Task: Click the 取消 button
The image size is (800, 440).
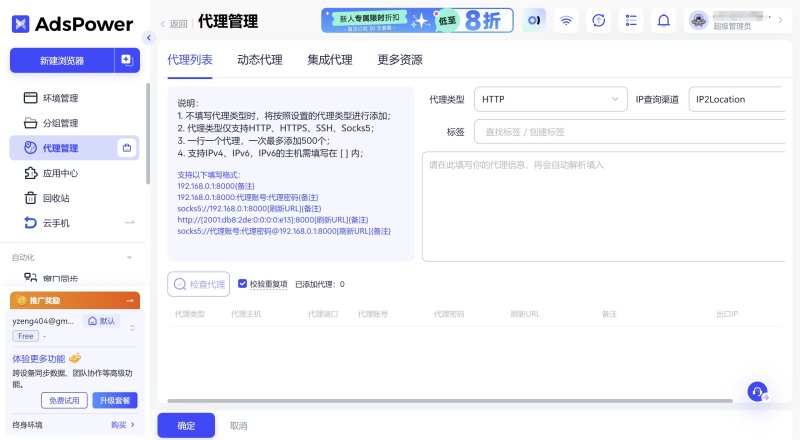Action: pos(238,426)
